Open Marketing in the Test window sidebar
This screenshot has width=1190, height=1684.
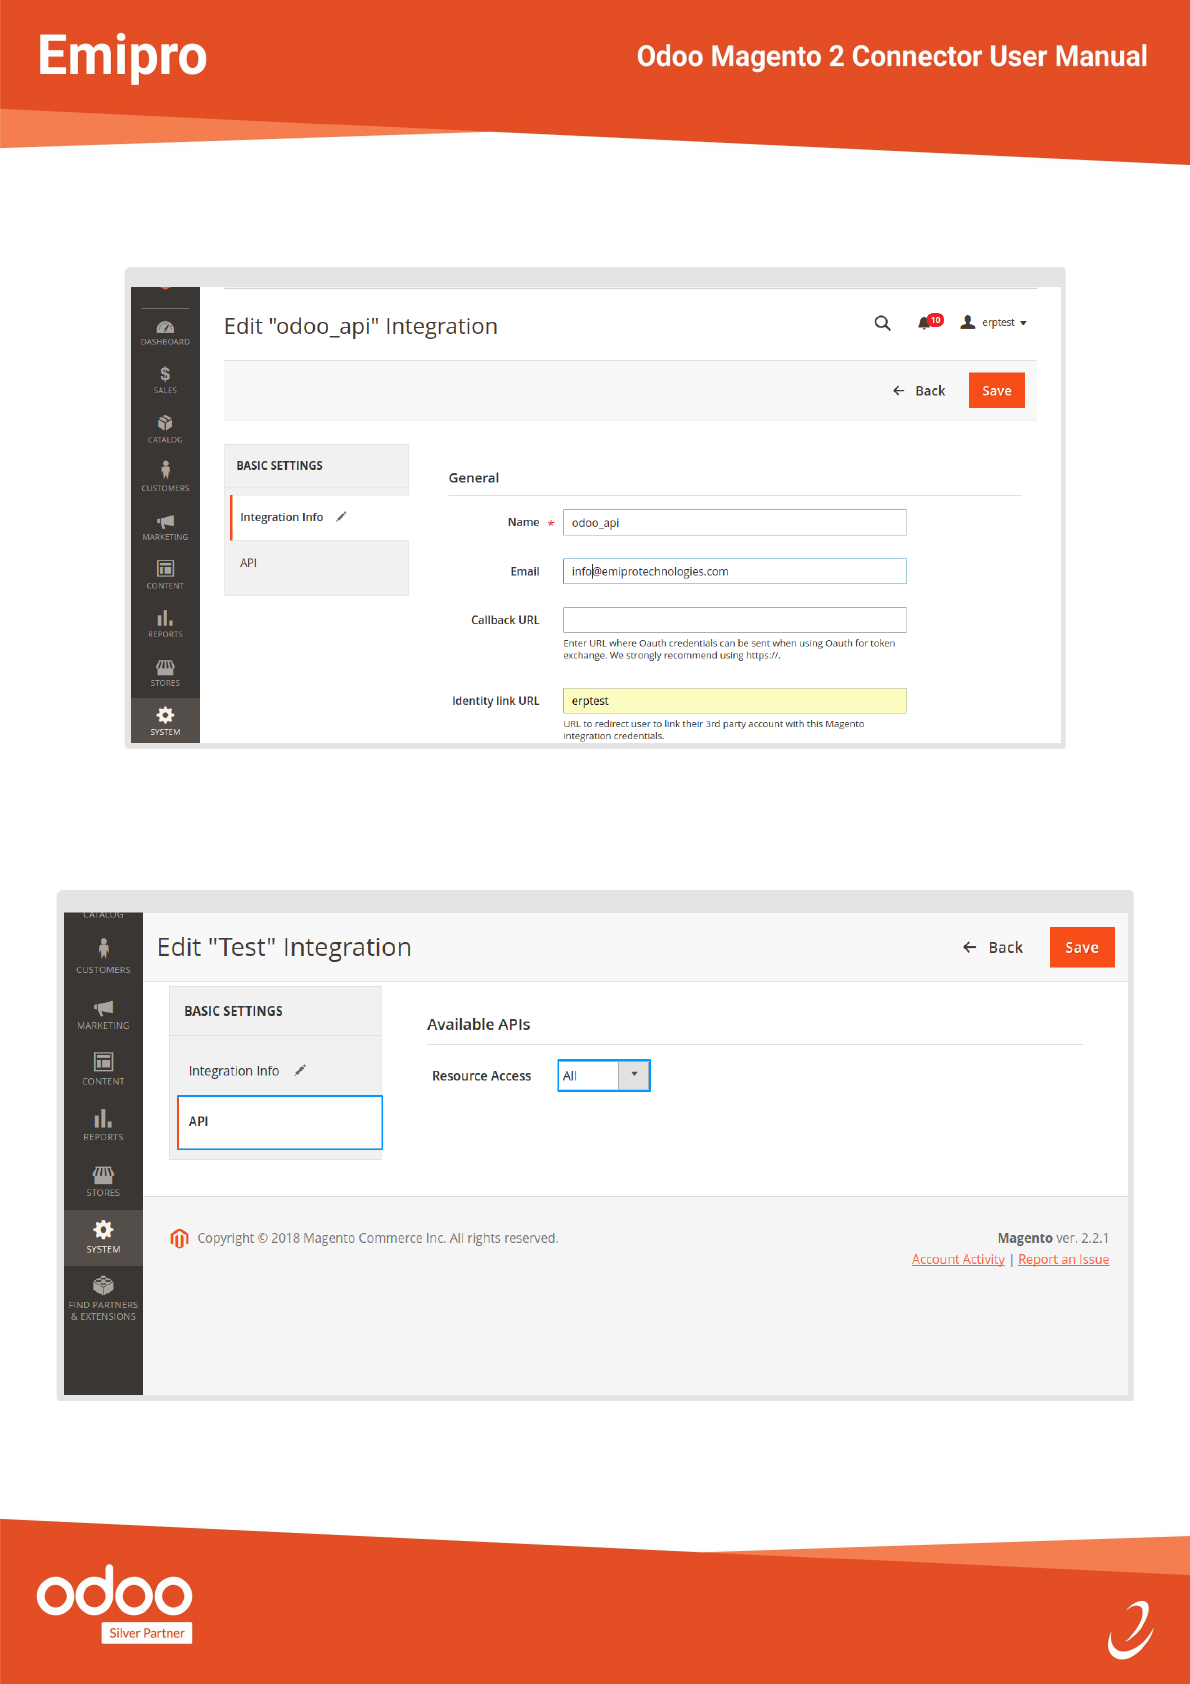click(103, 1013)
